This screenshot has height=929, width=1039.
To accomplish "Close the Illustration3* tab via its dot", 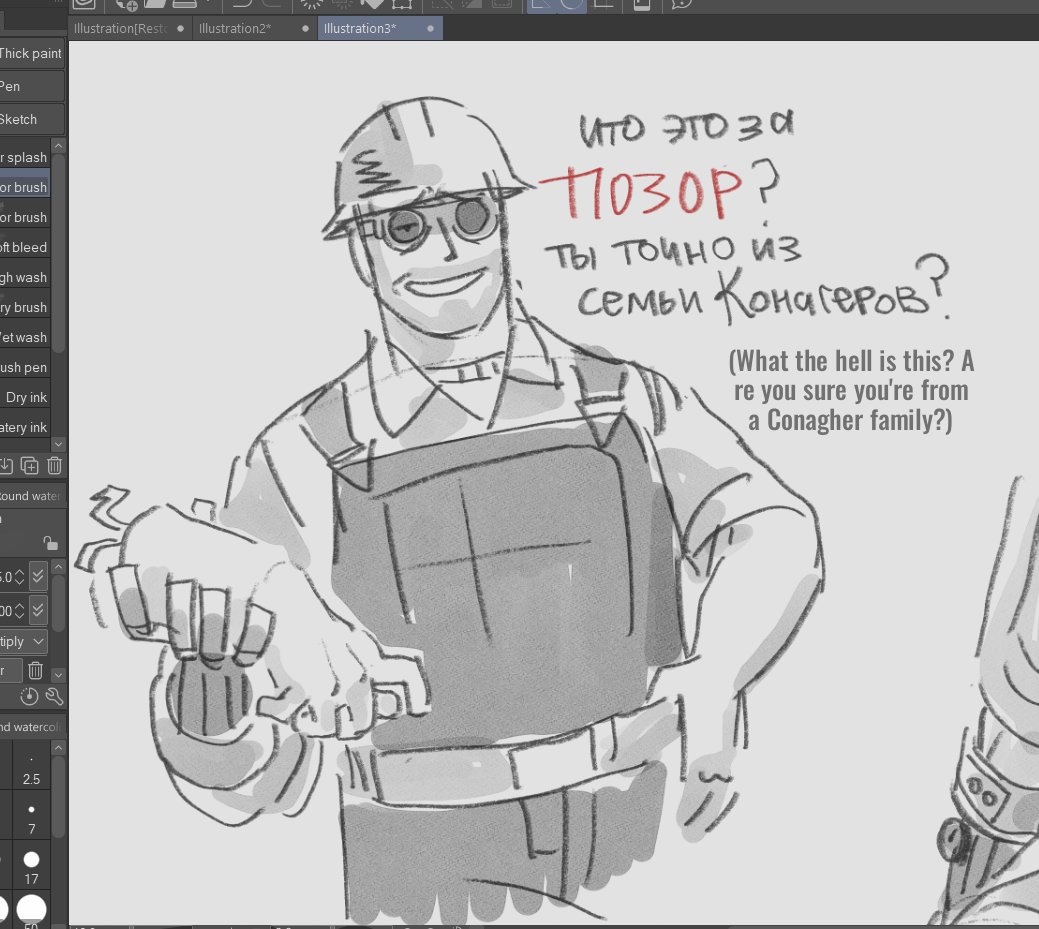I will point(431,28).
